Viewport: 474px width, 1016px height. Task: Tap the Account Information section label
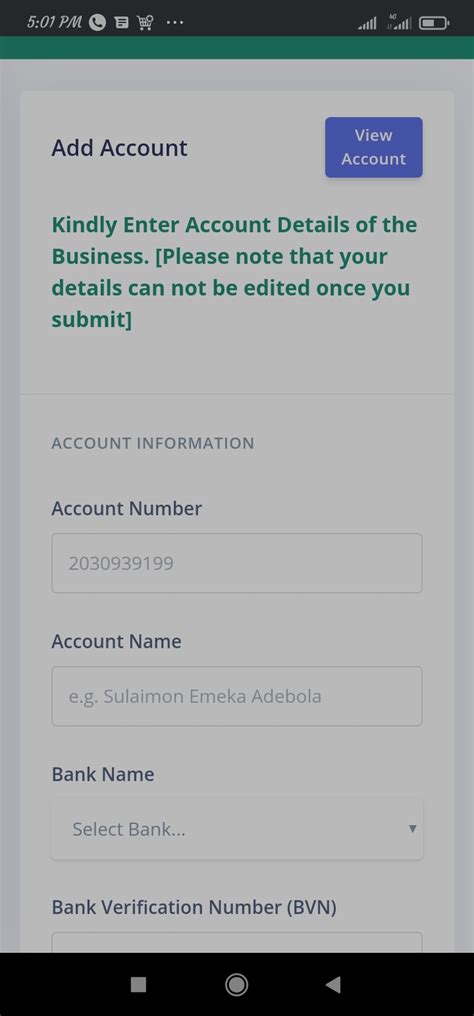point(153,443)
